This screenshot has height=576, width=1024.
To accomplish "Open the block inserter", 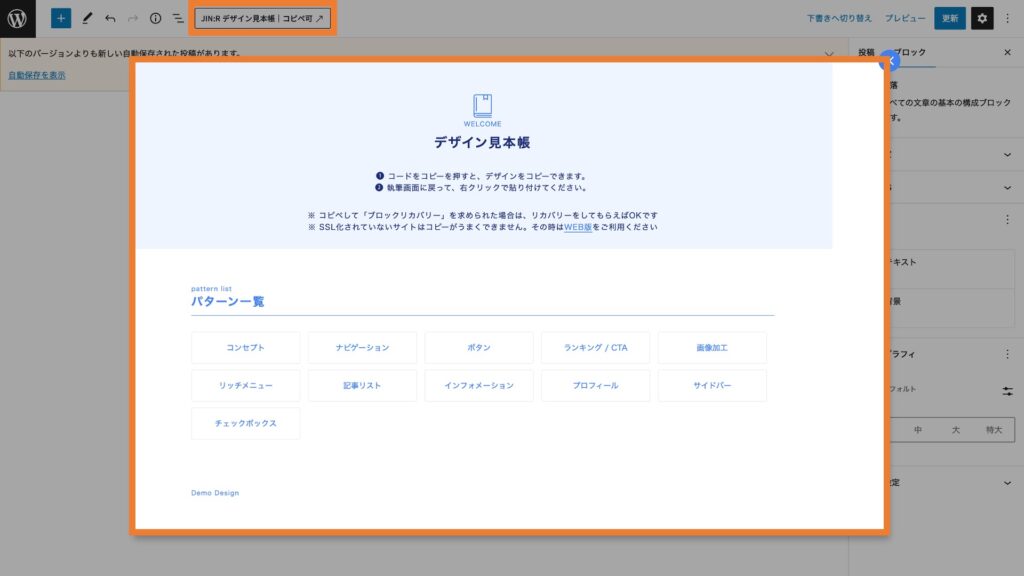I will (61, 17).
